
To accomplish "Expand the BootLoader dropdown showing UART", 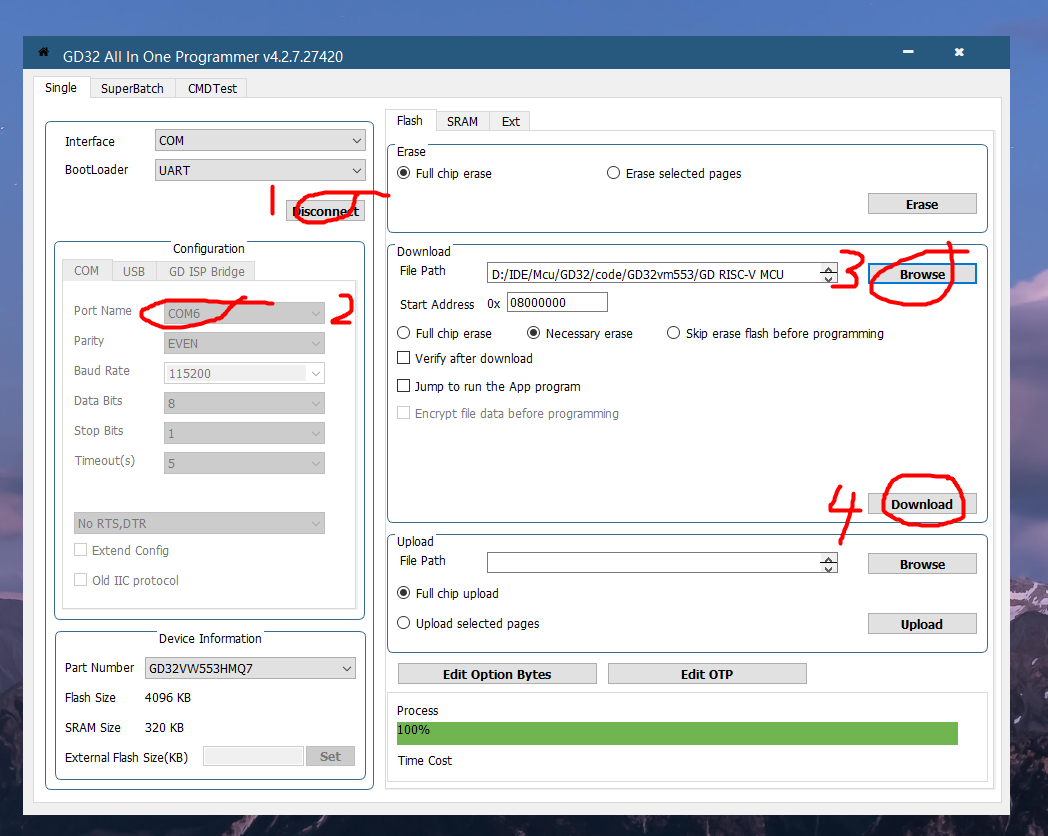I will pyautogui.click(x=260, y=170).
